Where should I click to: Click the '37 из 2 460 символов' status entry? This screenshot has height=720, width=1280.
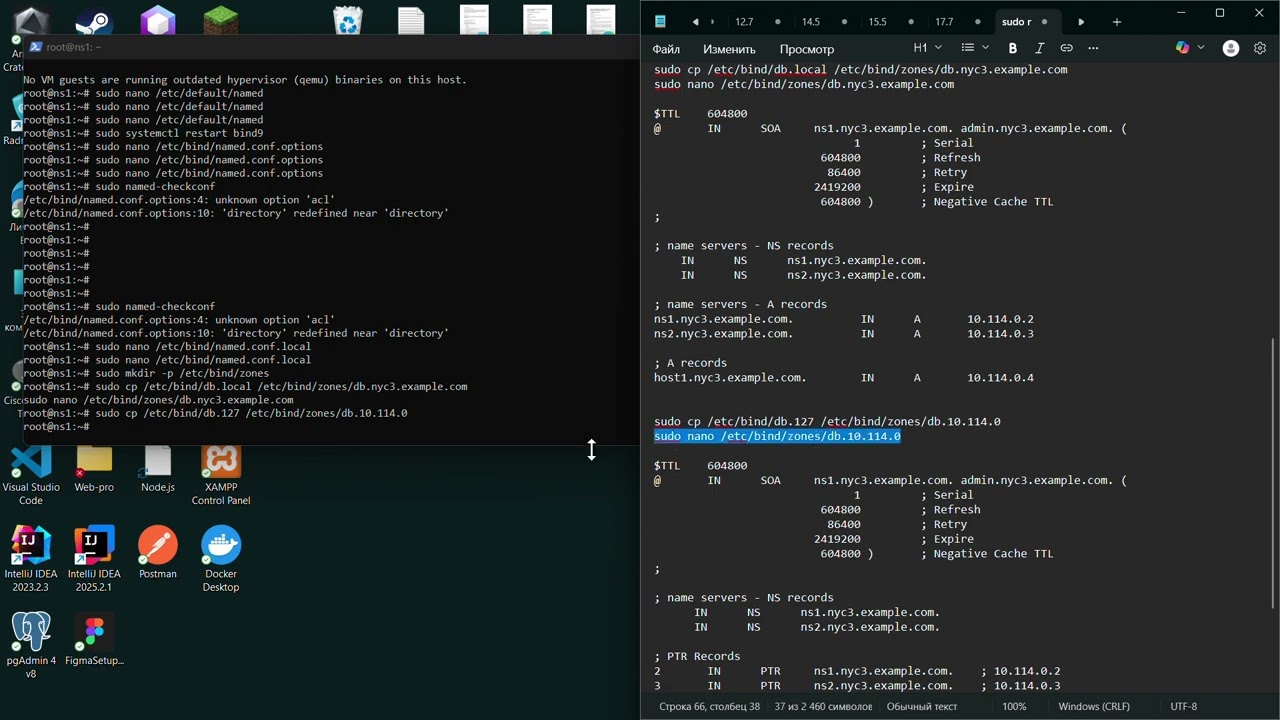coord(823,706)
